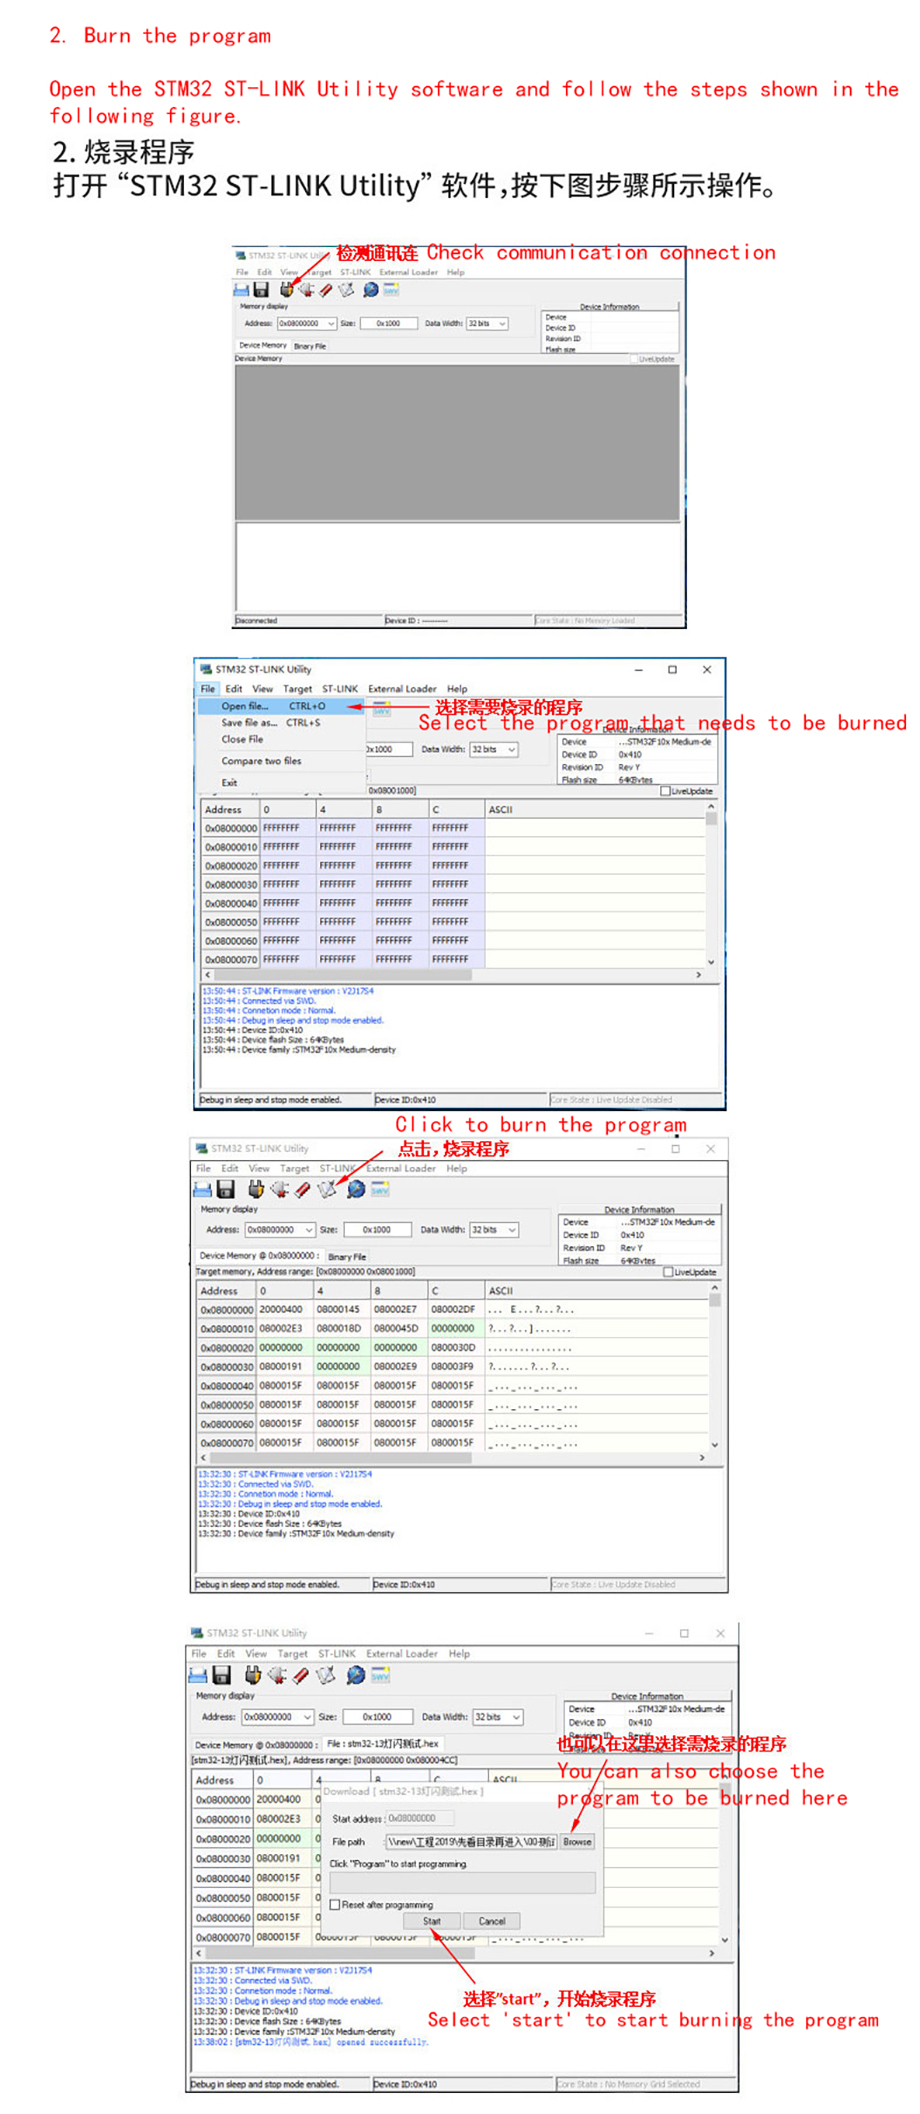The image size is (920, 2114).
Task: Click 'File : stm32-13' tab in Download dialog window
Action: [382, 1743]
